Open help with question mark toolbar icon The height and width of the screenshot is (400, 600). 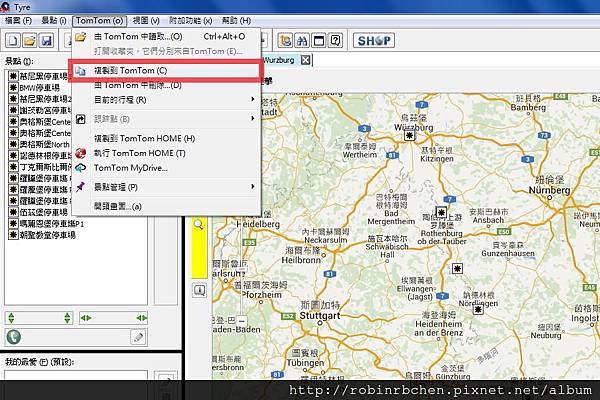[336, 40]
